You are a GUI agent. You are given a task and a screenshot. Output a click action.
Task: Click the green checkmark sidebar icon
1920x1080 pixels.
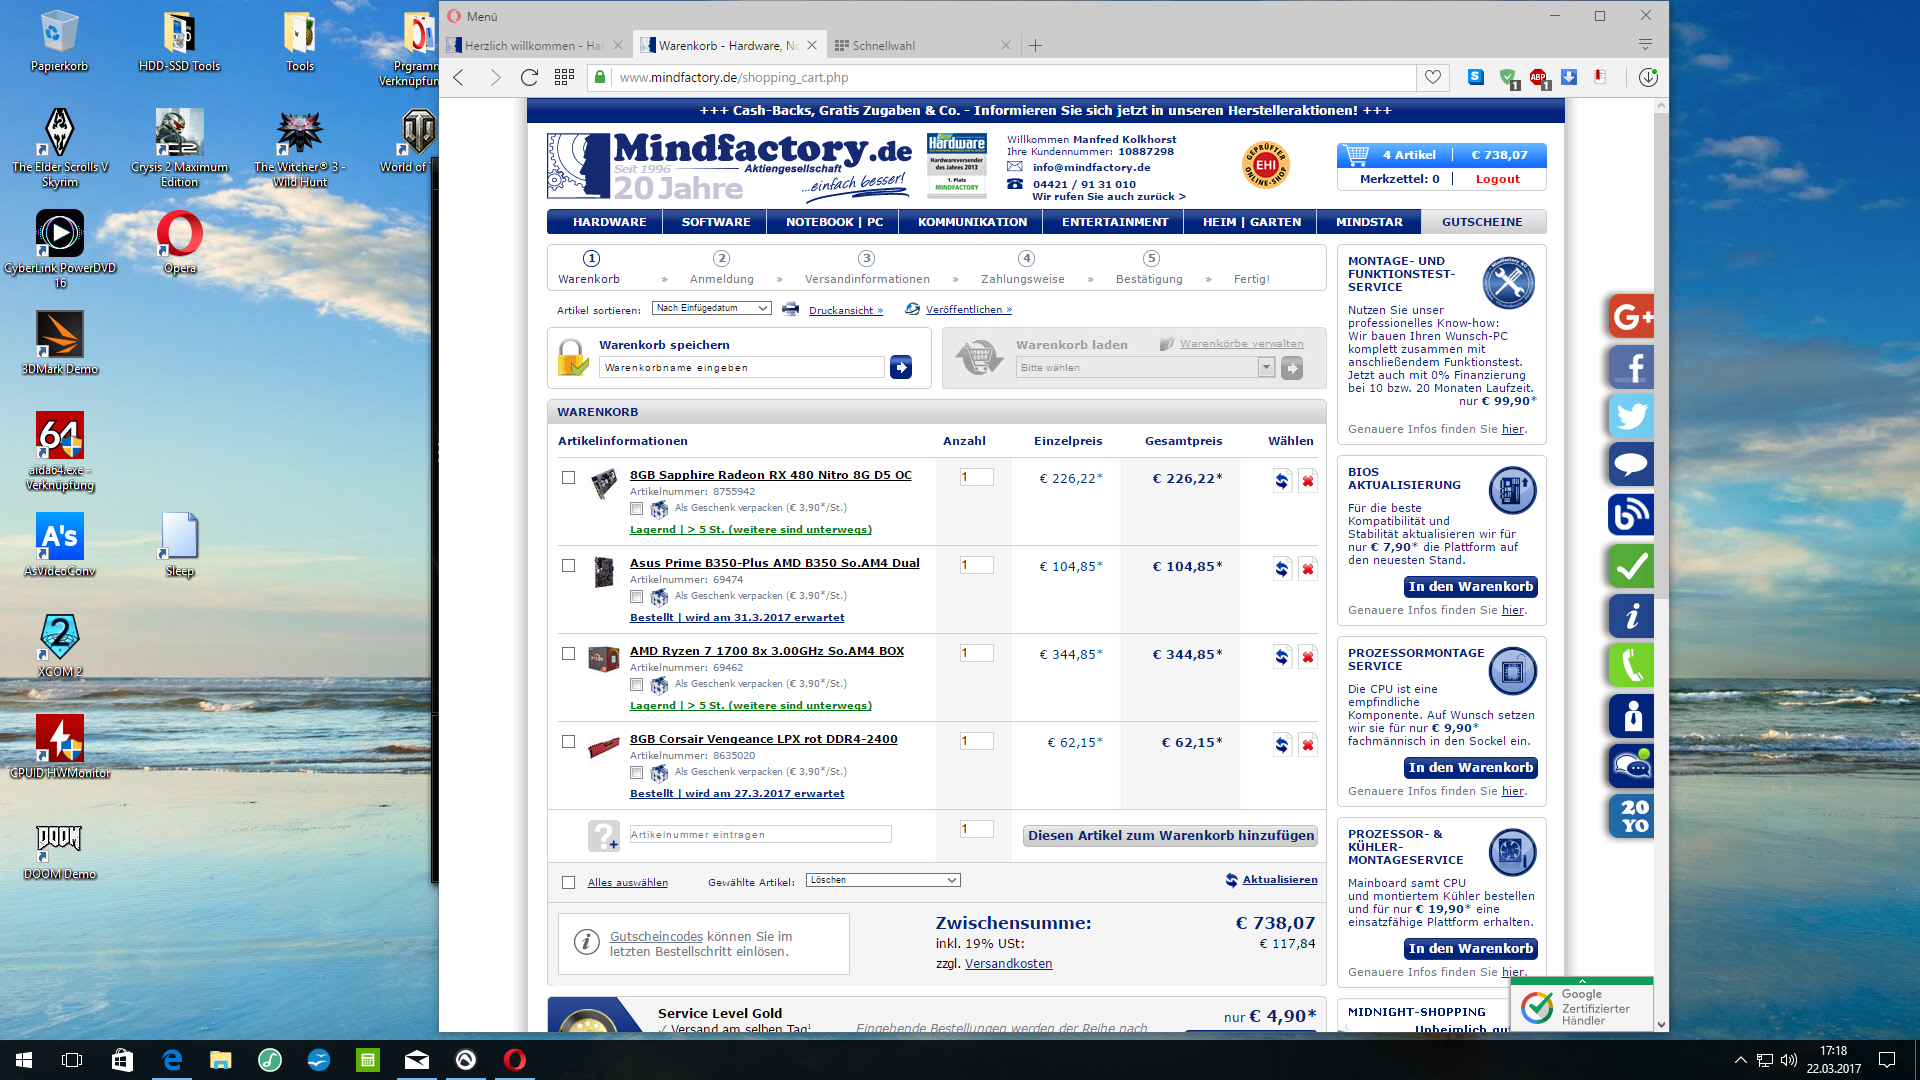[1631, 566]
